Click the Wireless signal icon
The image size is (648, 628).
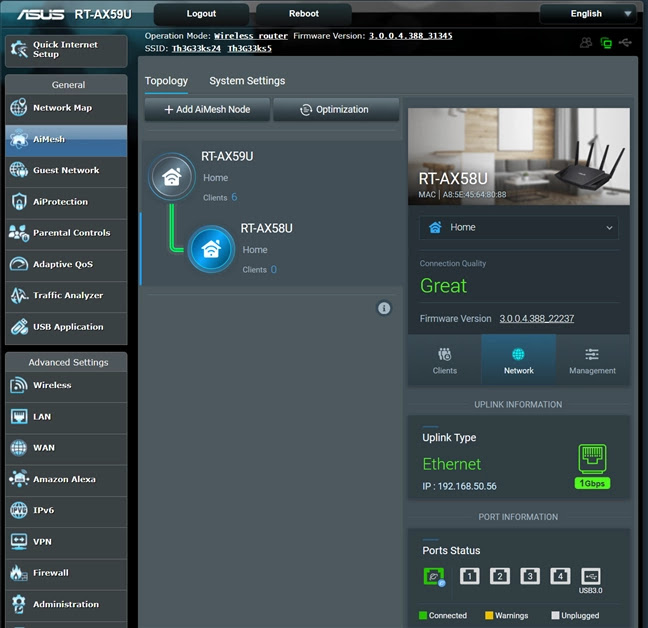pyautogui.click(x=19, y=385)
